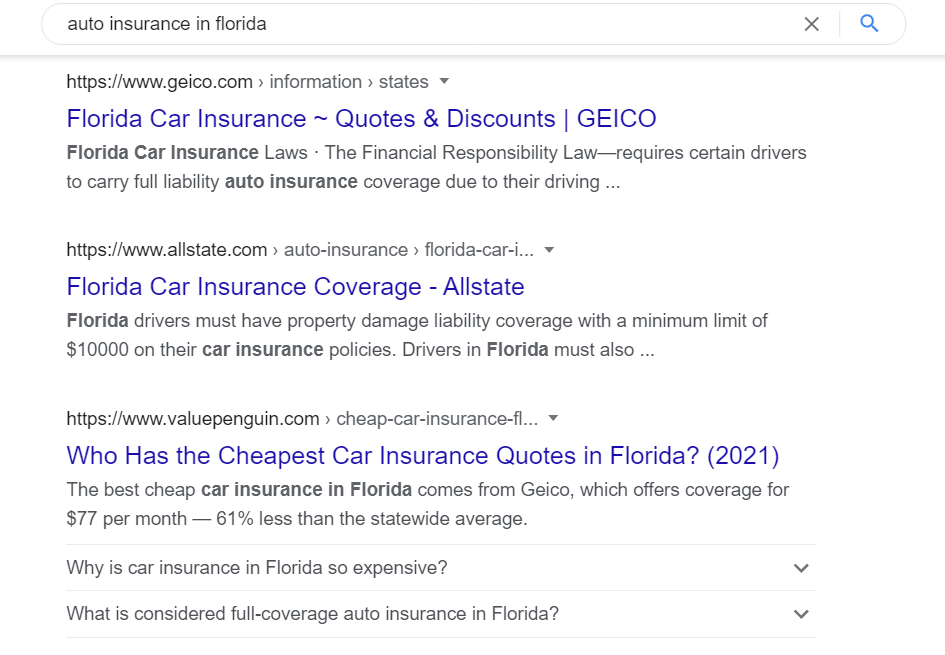The image size is (945, 655).
Task: Open 'Florida Car Insurance ~ Quotes & Discounts | GEICO'
Action: [362, 119]
